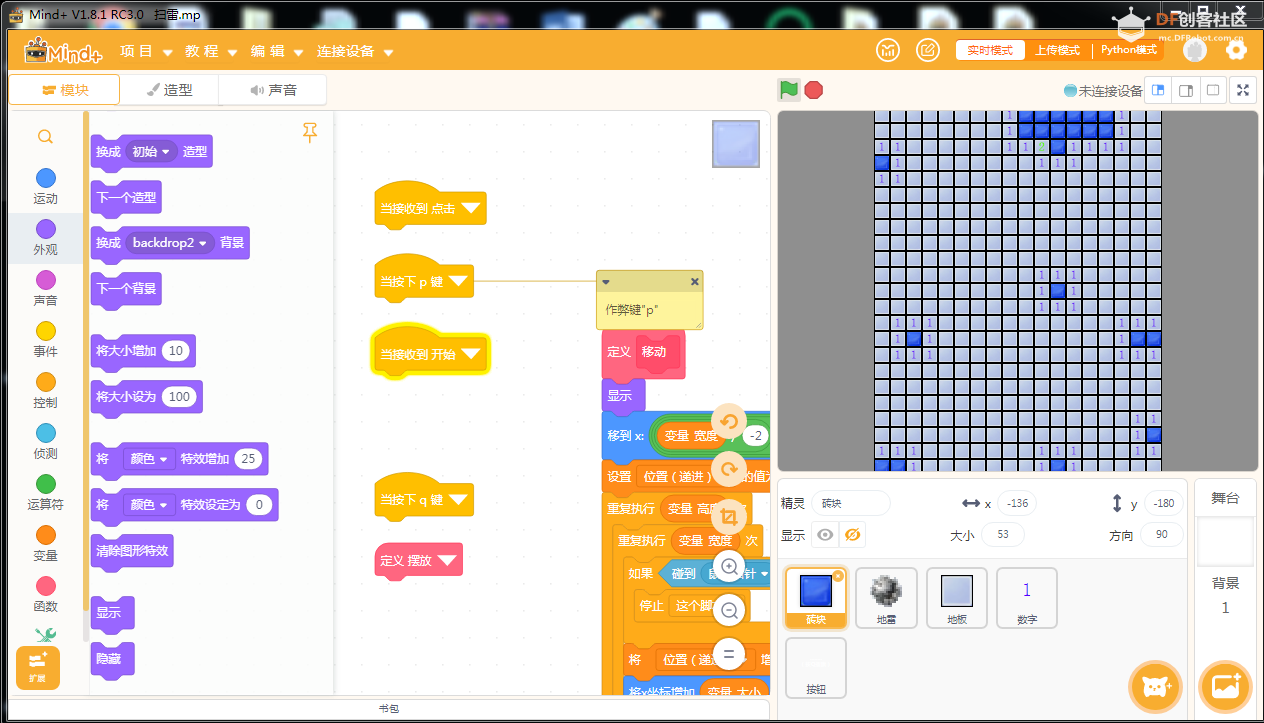
Task: Show sprite with the eye icon
Action: pos(825,535)
